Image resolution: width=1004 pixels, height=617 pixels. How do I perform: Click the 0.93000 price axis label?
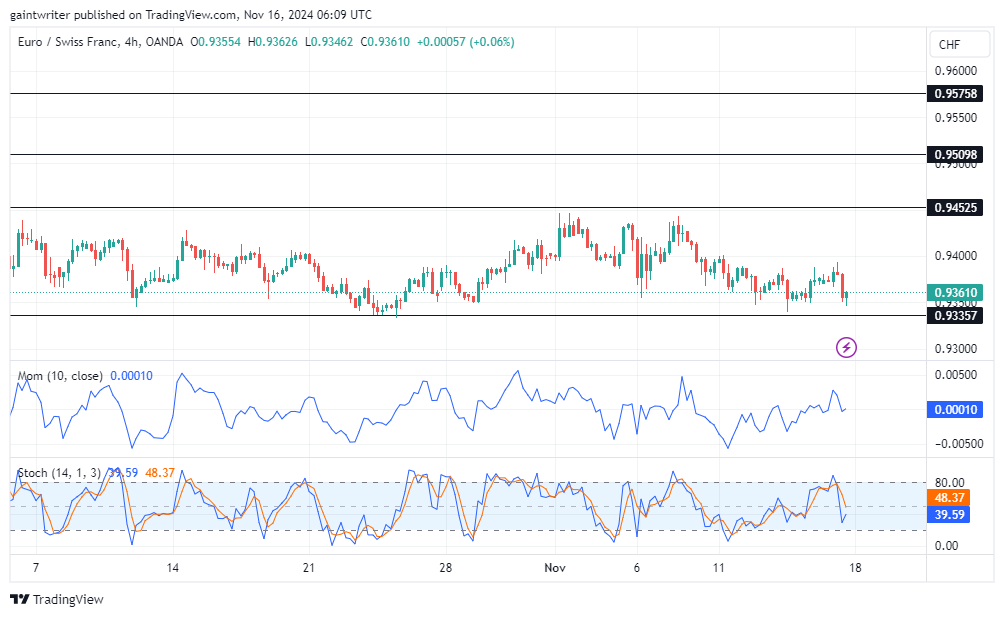pyautogui.click(x=955, y=349)
